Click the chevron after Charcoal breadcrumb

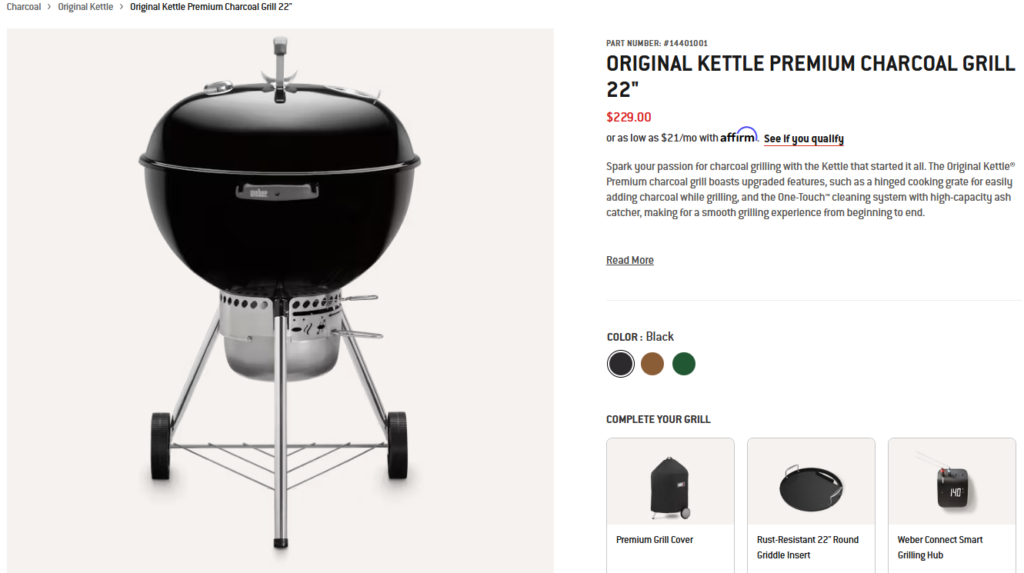pyautogui.click(x=49, y=7)
